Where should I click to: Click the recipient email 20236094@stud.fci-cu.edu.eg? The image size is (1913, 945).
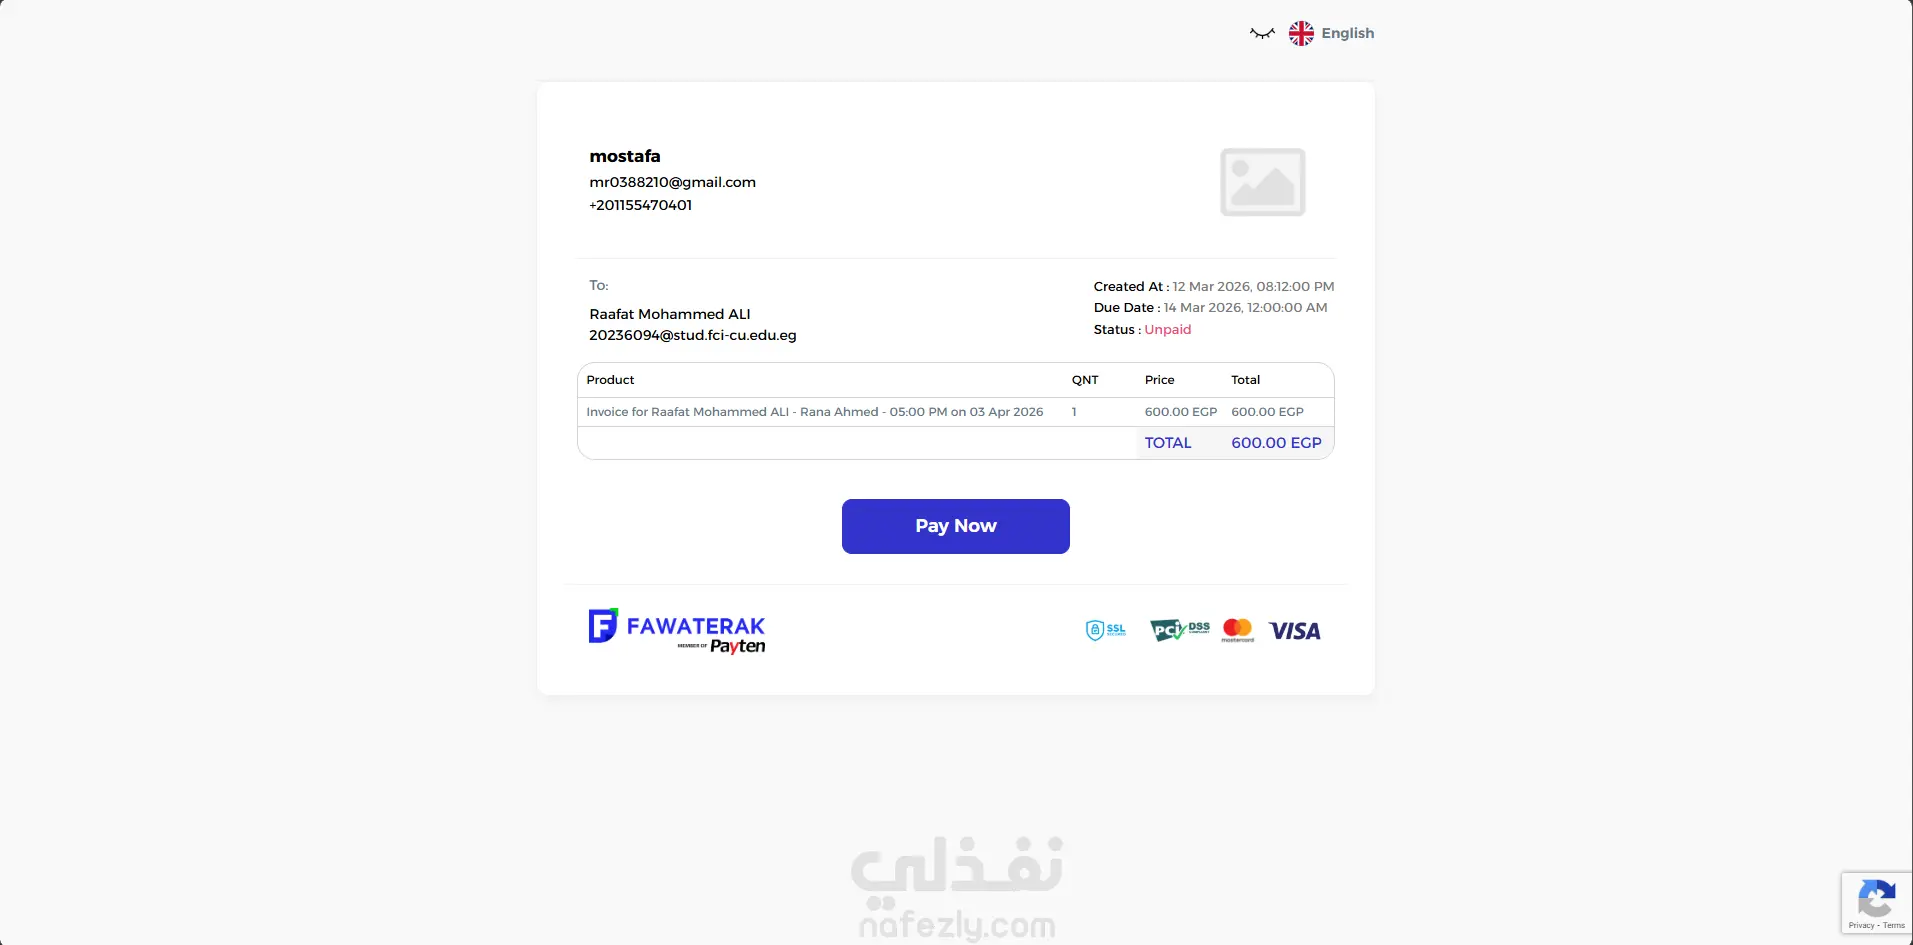pos(692,335)
